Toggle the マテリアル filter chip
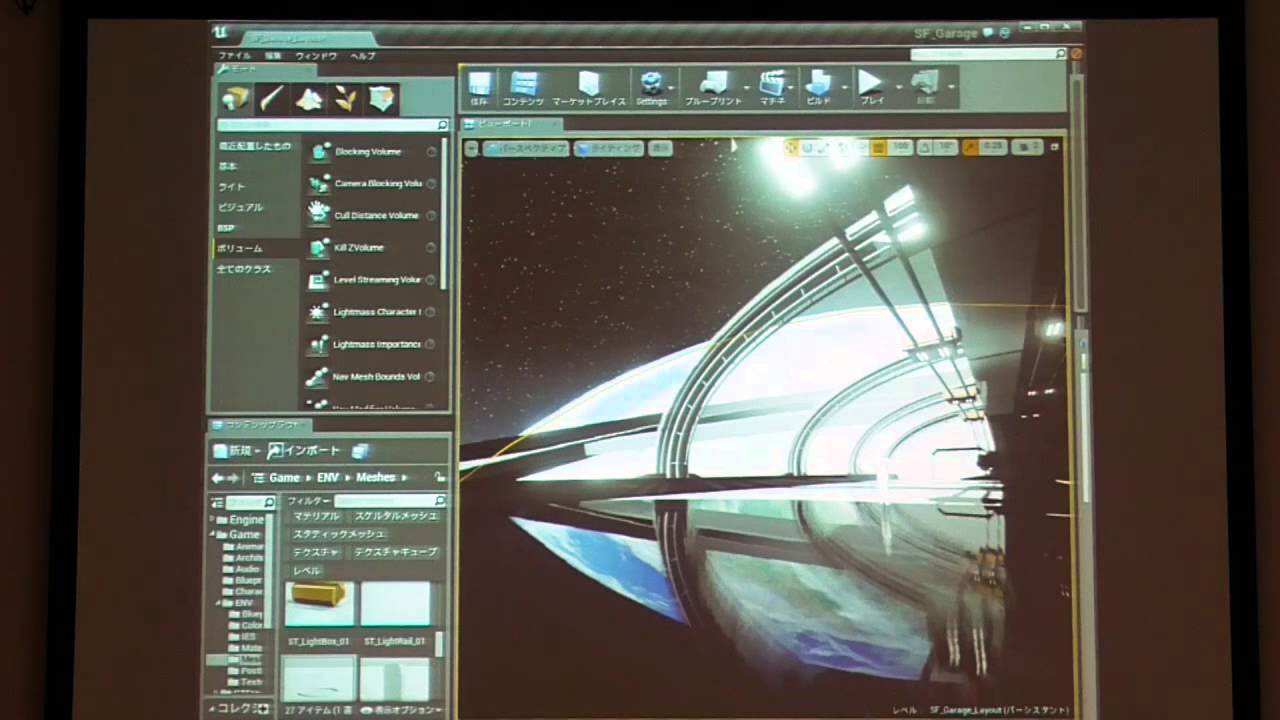1280x720 pixels. pyautogui.click(x=316, y=516)
